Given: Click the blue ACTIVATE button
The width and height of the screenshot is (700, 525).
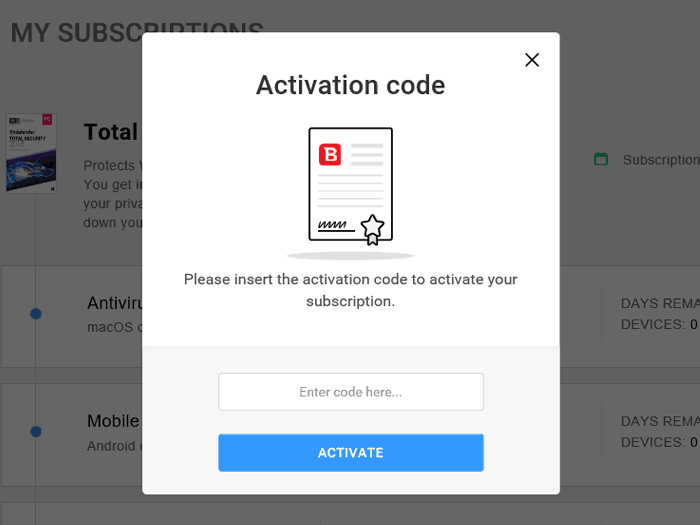Looking at the screenshot, I should pyautogui.click(x=351, y=453).
